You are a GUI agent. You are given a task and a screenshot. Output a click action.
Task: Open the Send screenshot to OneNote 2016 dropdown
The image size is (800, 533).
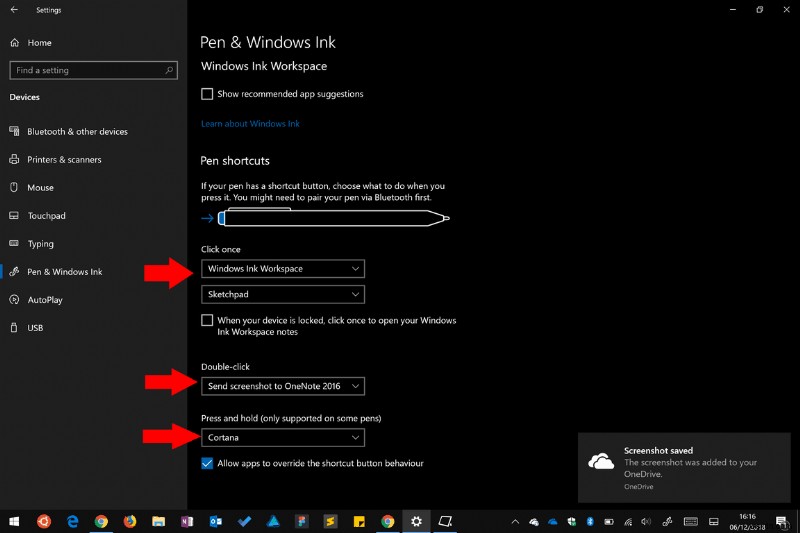tap(283, 386)
